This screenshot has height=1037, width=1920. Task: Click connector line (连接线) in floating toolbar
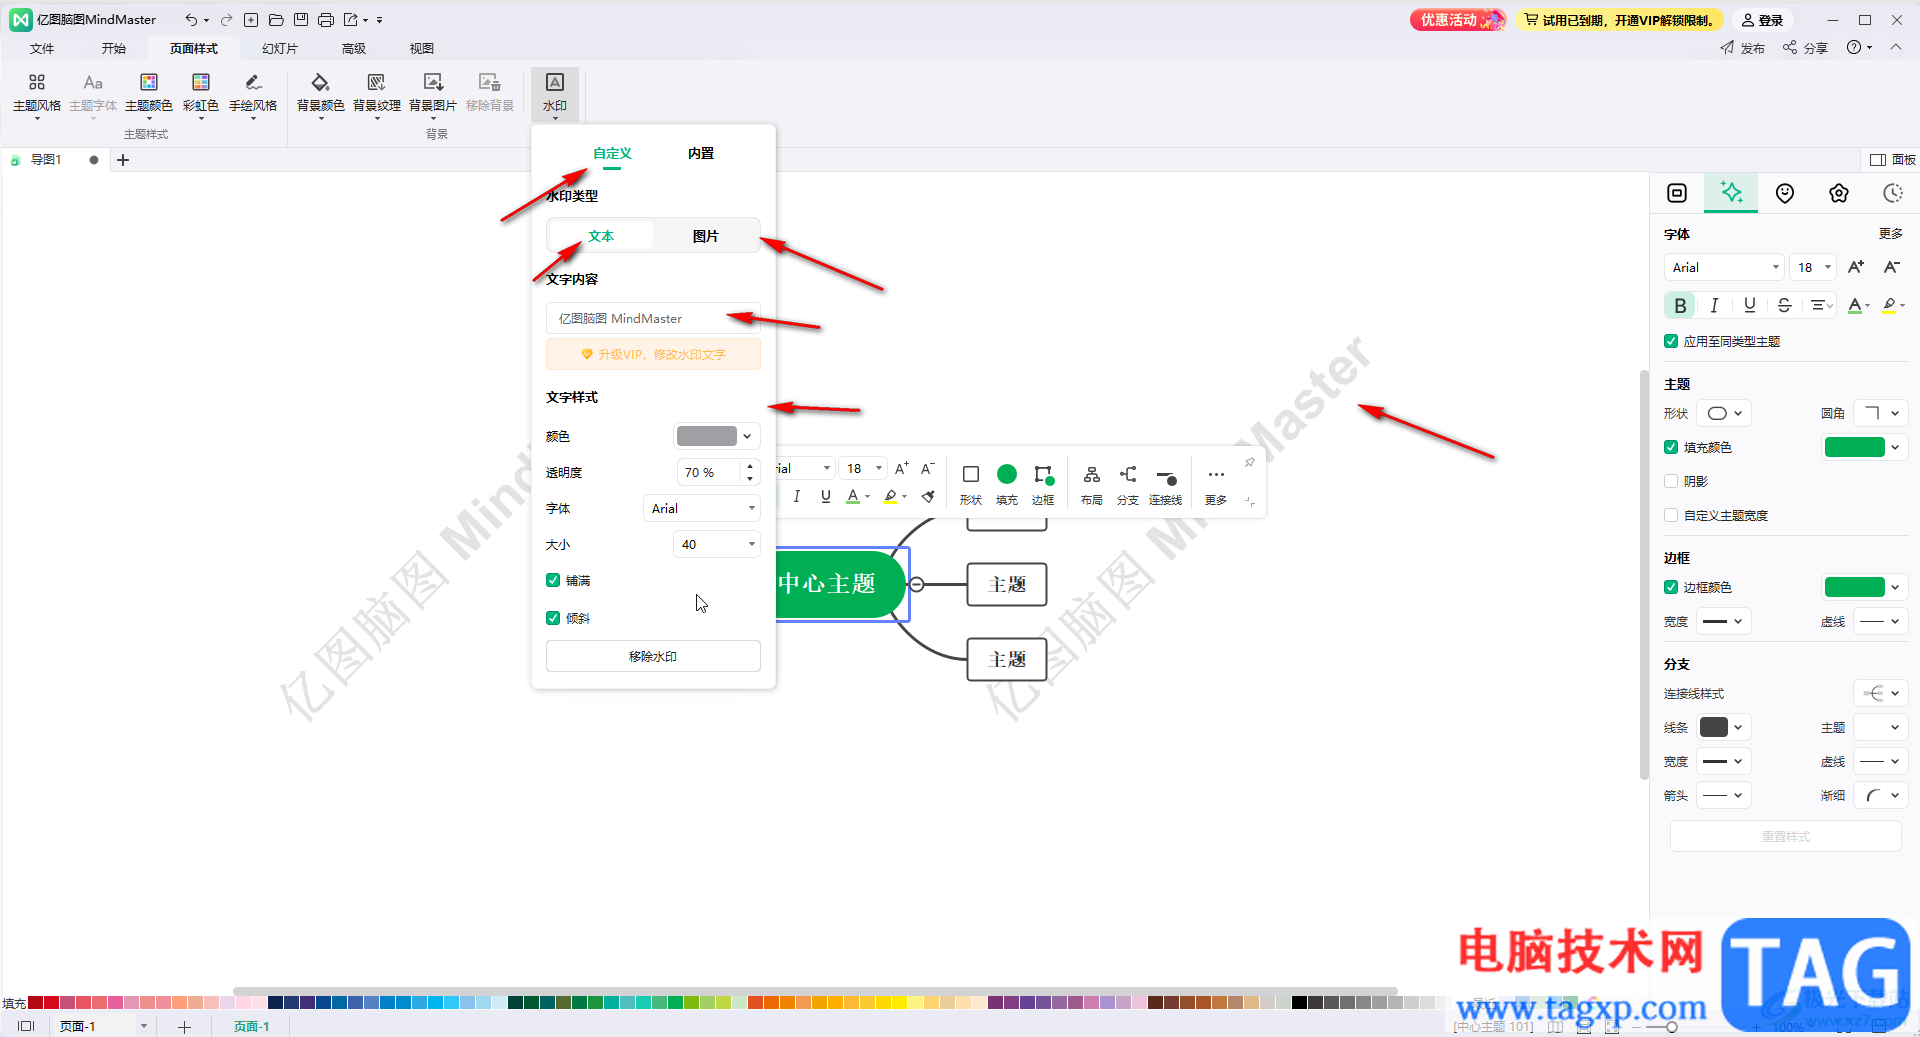(x=1165, y=484)
